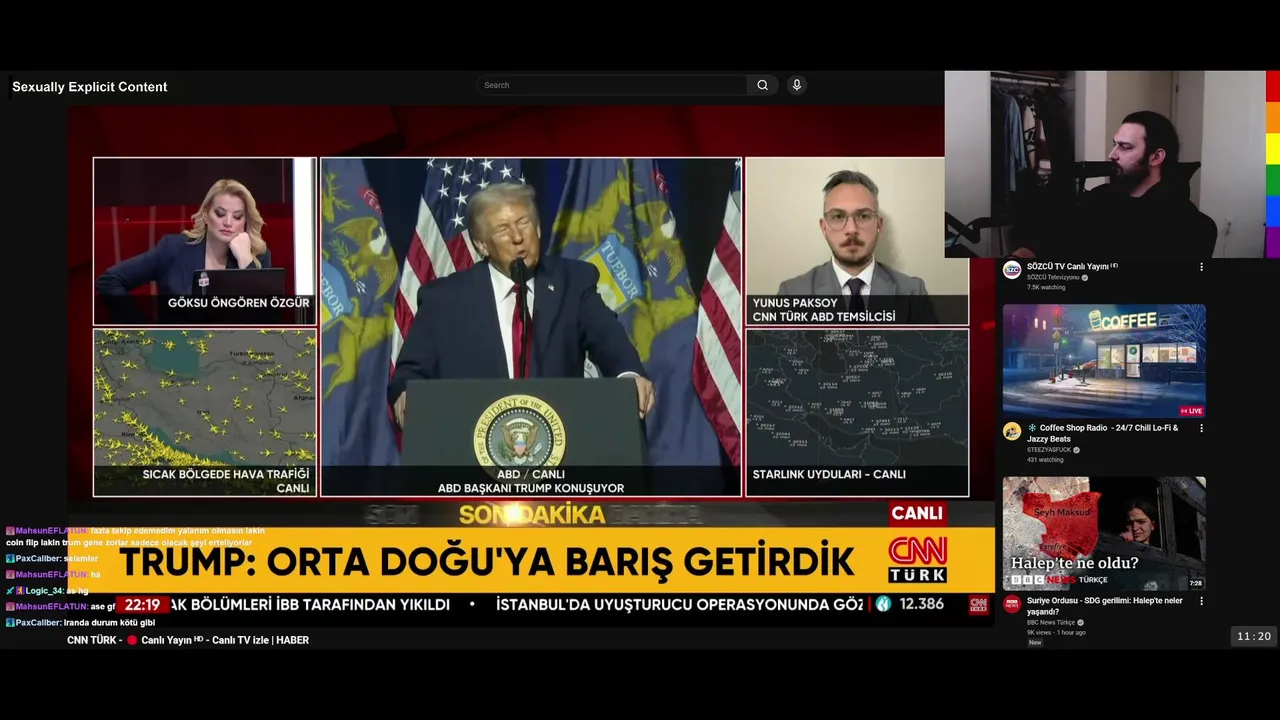The width and height of the screenshot is (1280, 720).
Task: Open options menu for Suriye Ordusu video
Action: click(1201, 601)
